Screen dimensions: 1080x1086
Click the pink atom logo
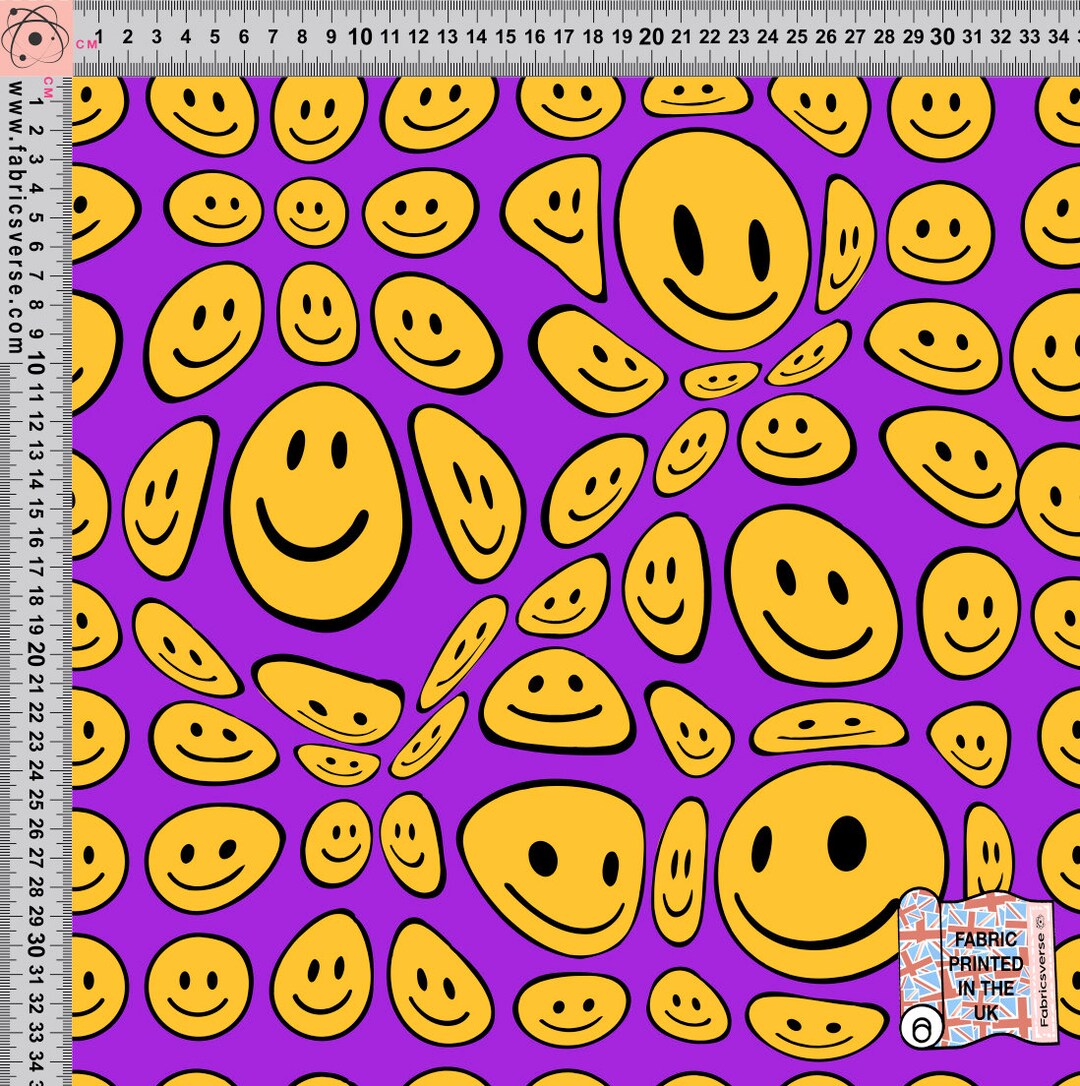(35, 40)
